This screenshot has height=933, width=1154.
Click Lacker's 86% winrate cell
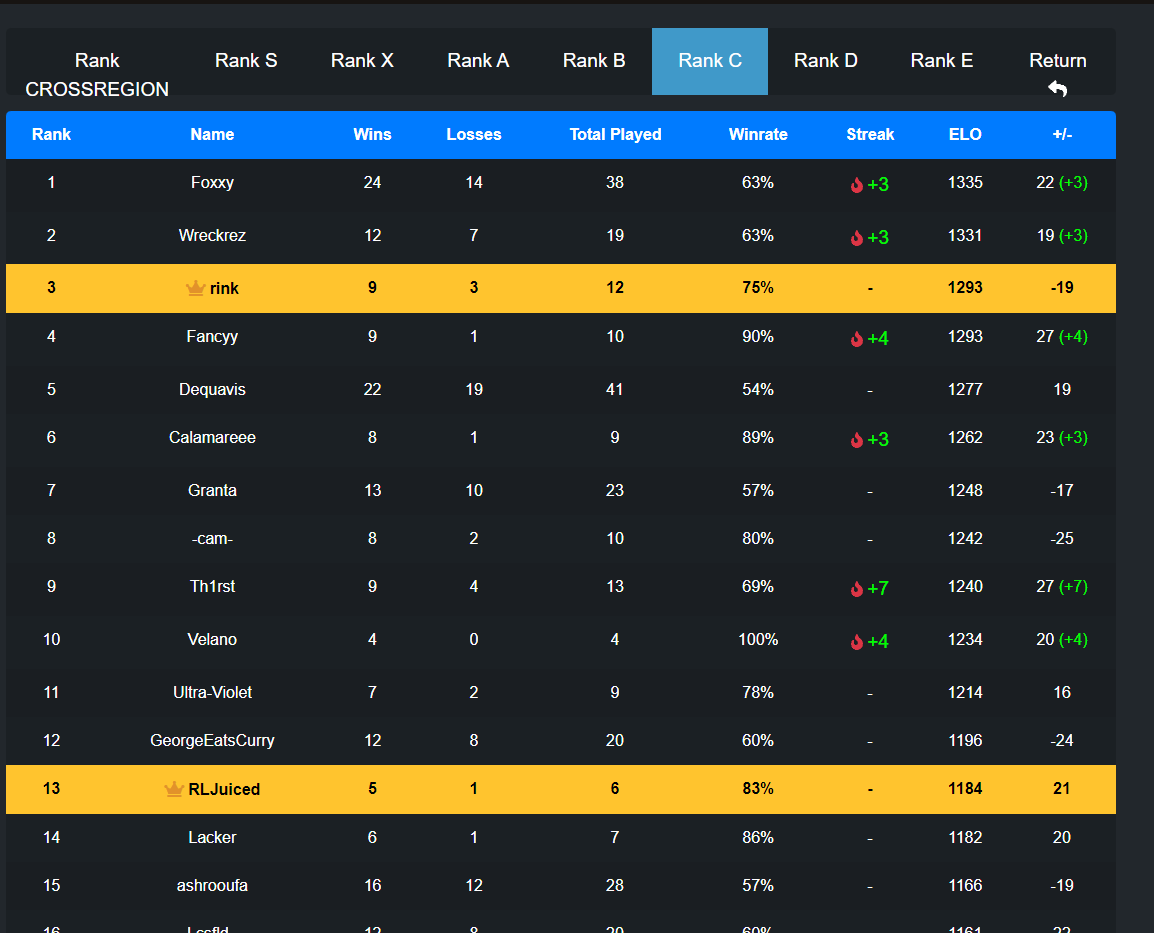[758, 837]
